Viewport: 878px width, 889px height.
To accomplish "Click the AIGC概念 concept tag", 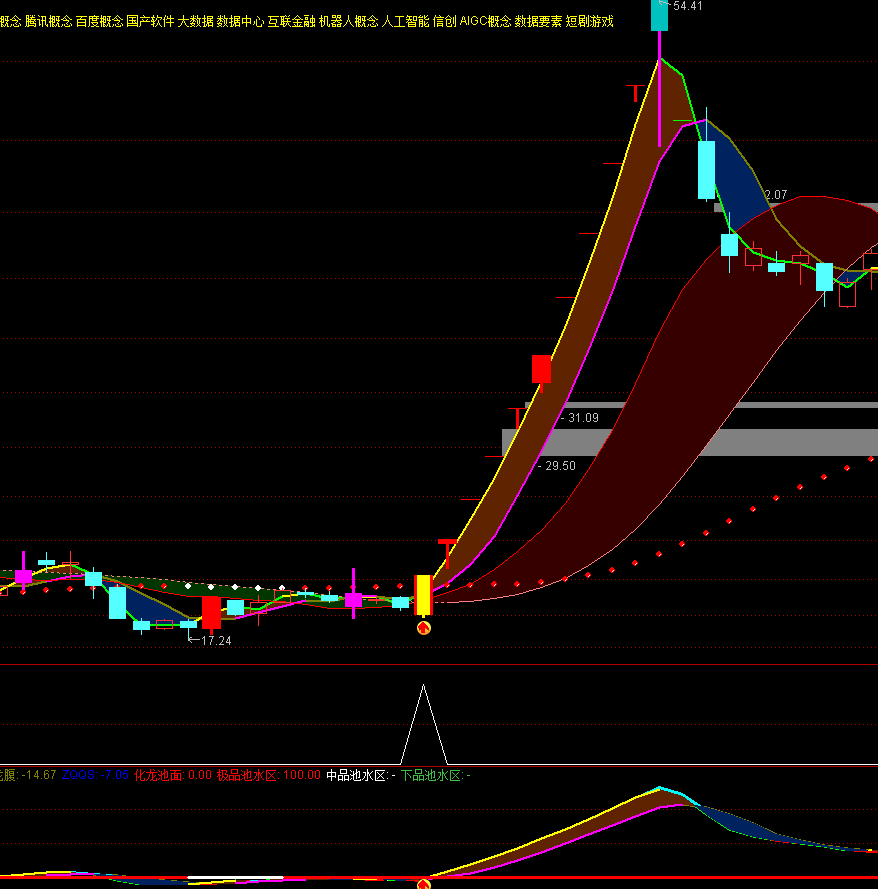I will click(485, 21).
